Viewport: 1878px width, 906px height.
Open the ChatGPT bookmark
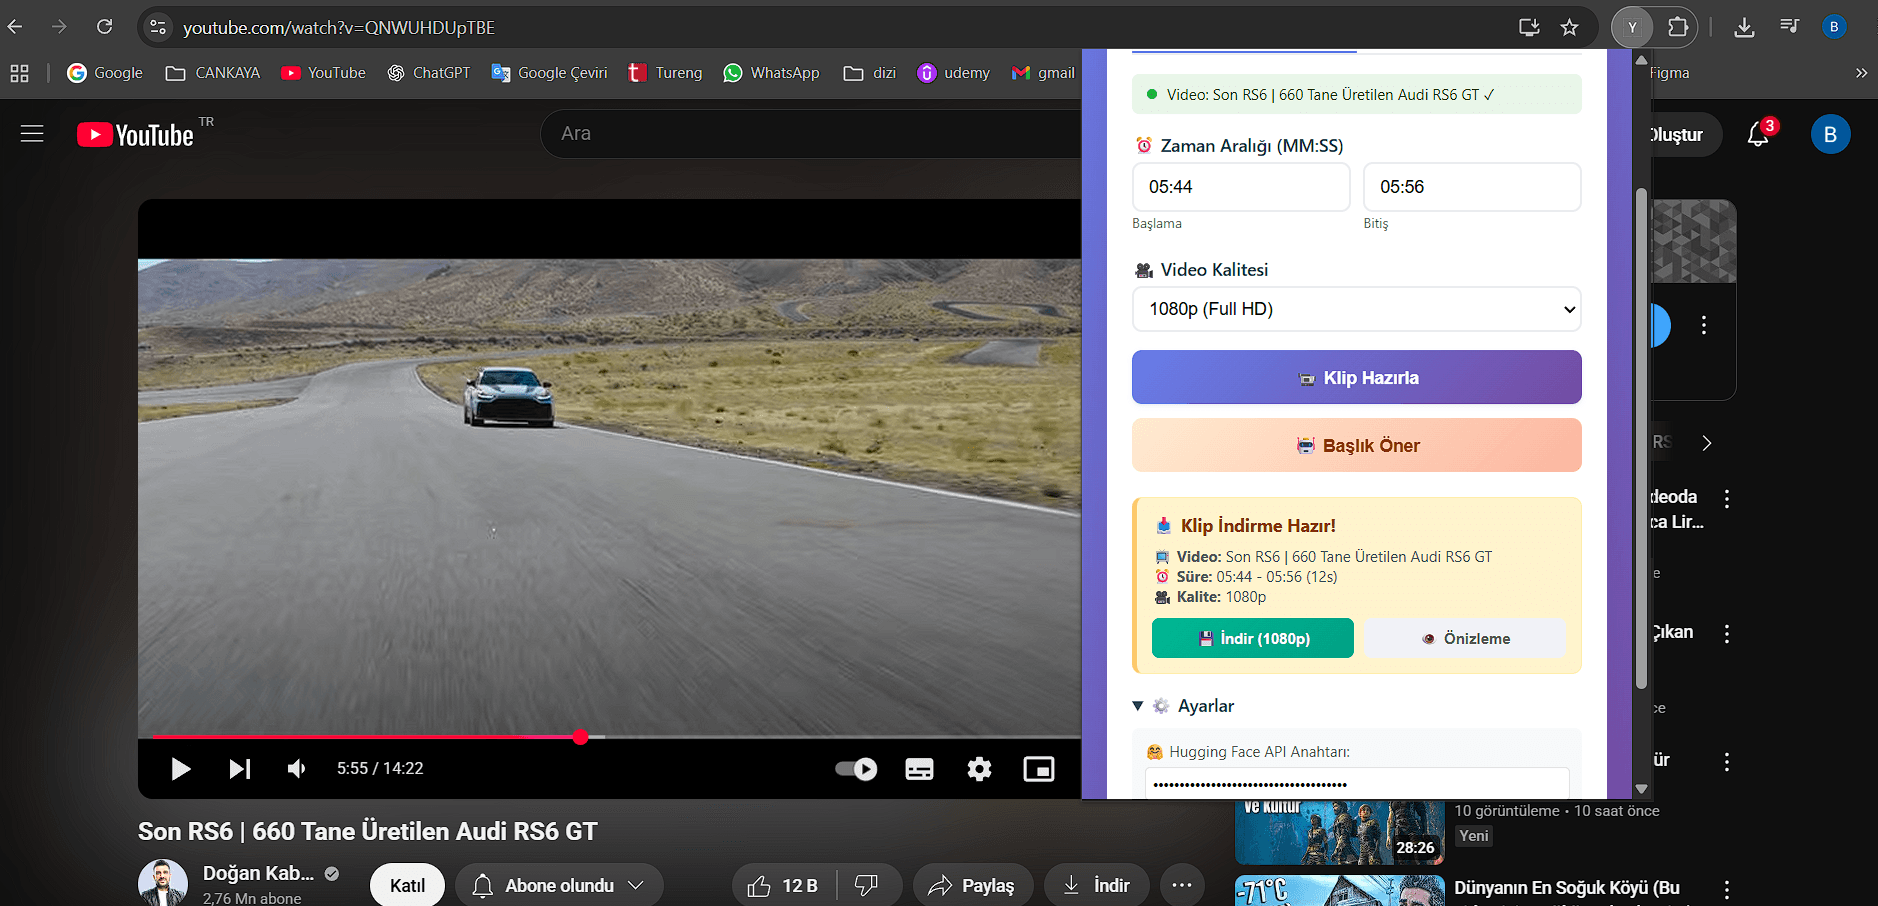pyautogui.click(x=429, y=73)
